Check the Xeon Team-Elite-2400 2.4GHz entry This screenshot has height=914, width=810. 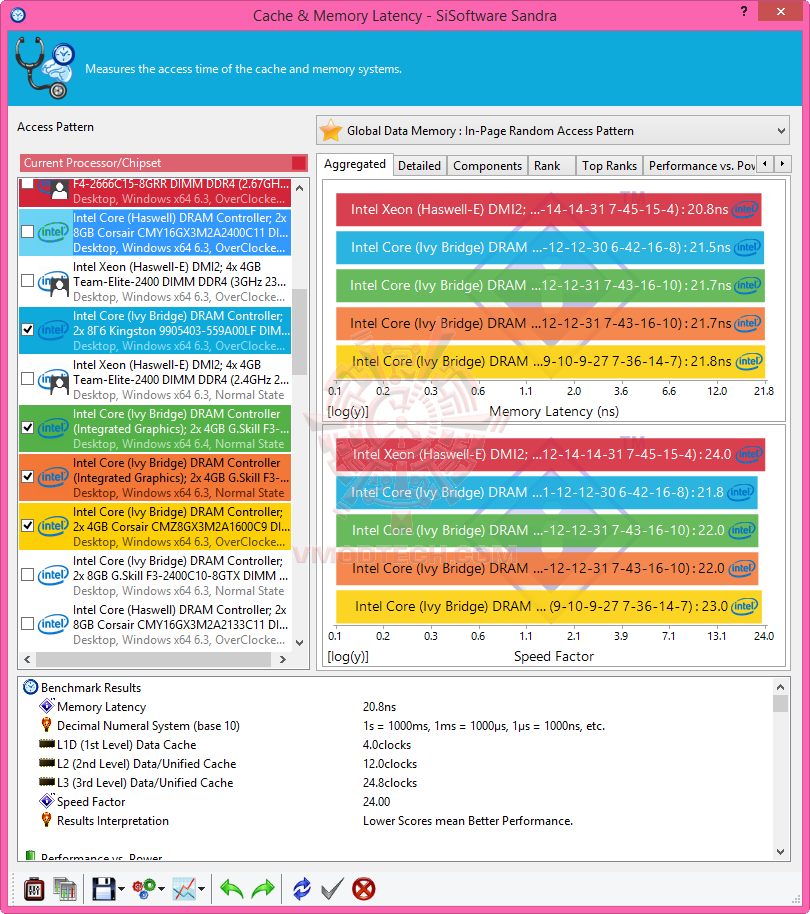(x=27, y=378)
